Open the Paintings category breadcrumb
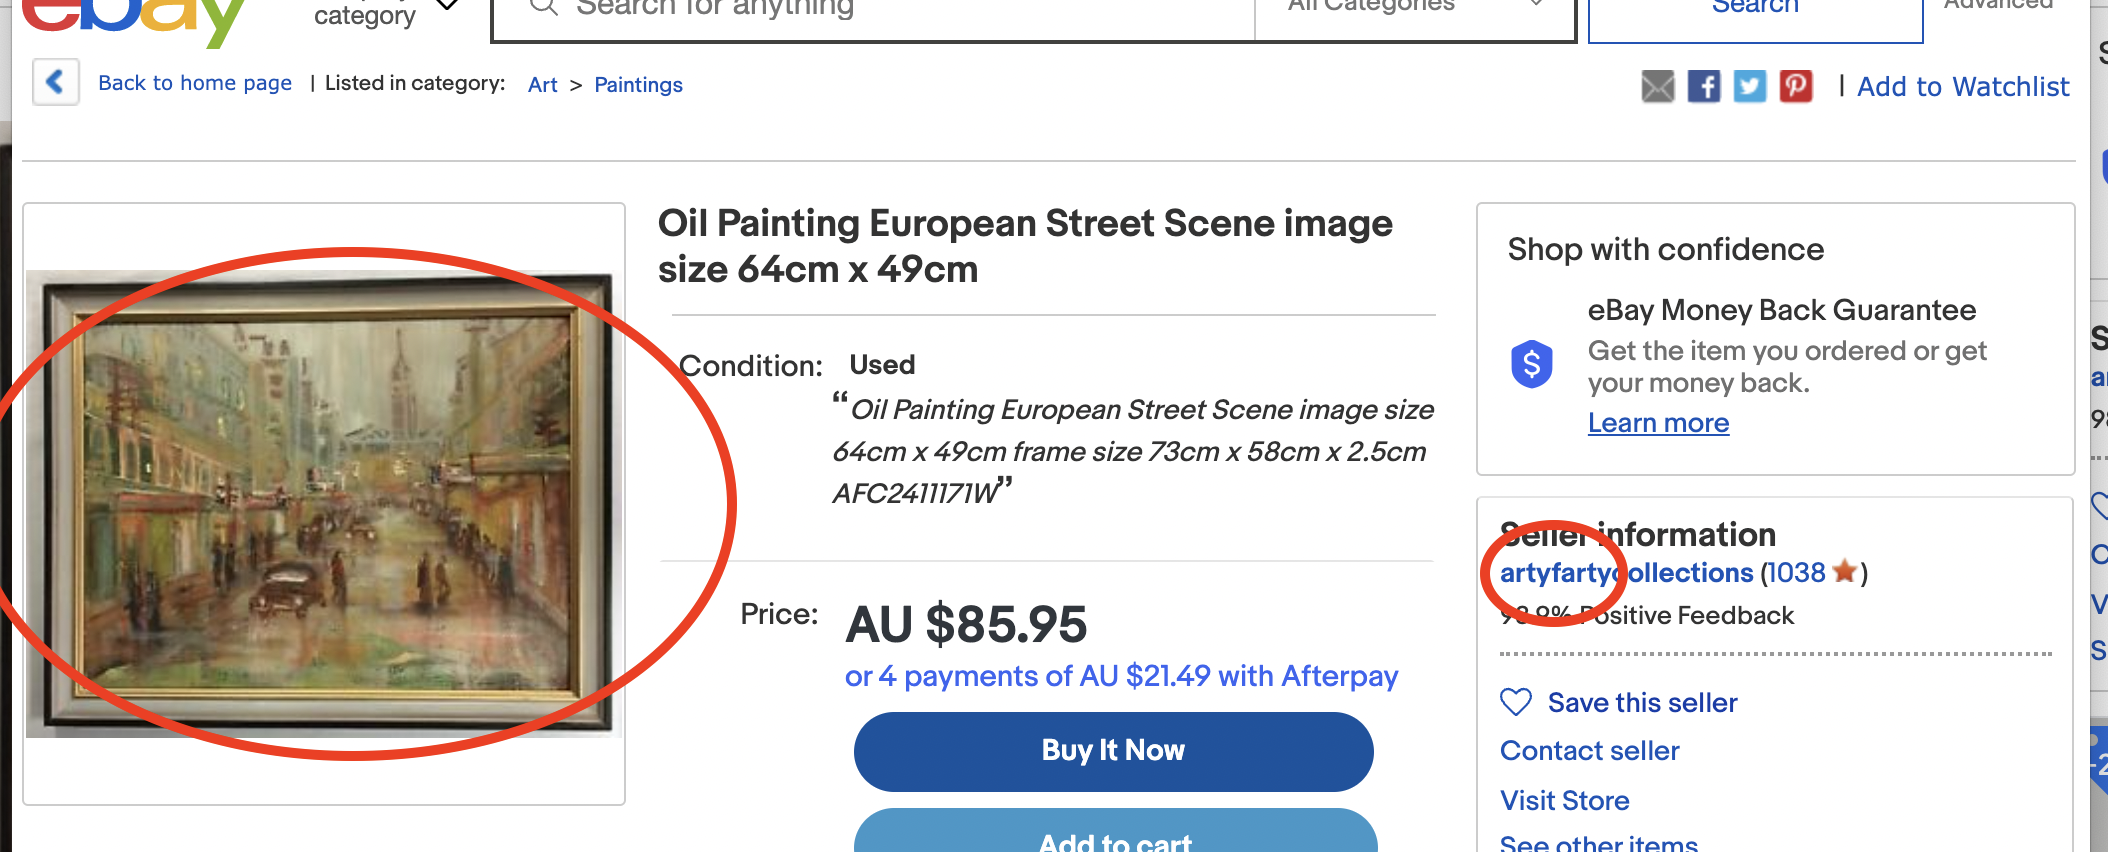The width and height of the screenshot is (2108, 852). 638,85
